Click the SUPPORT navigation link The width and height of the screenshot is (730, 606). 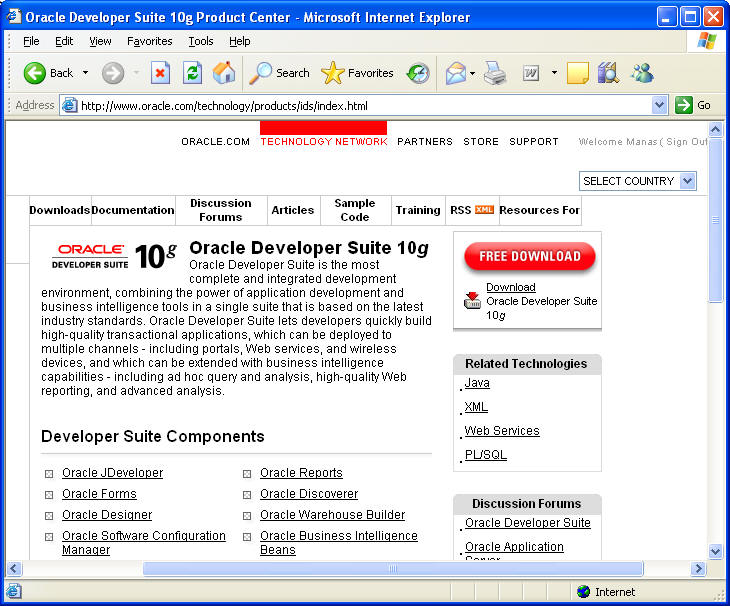point(534,141)
